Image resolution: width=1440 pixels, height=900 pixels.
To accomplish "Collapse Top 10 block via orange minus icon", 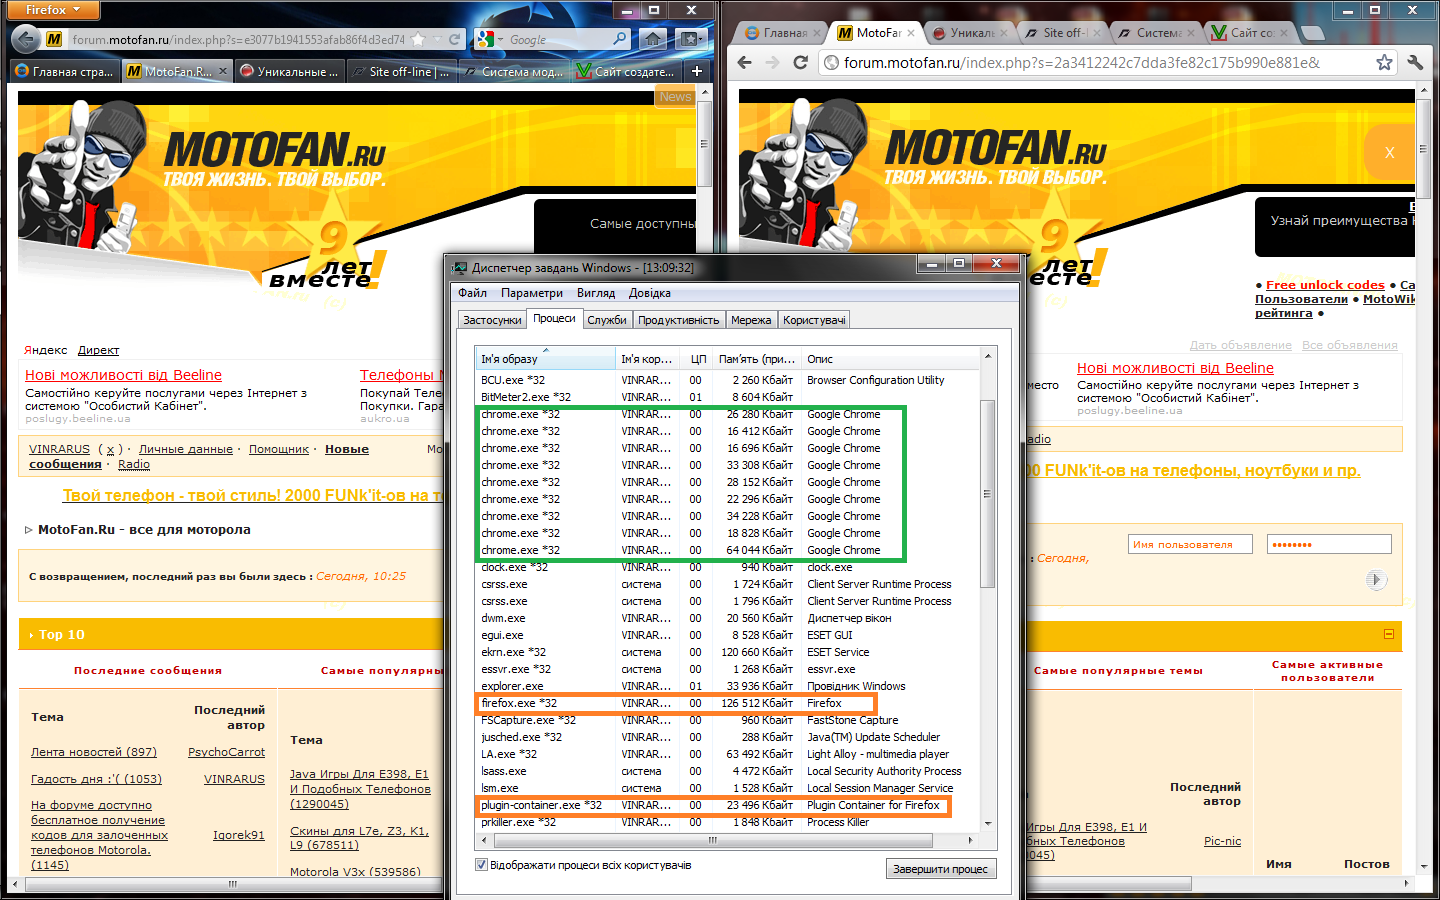I will 1389,634.
